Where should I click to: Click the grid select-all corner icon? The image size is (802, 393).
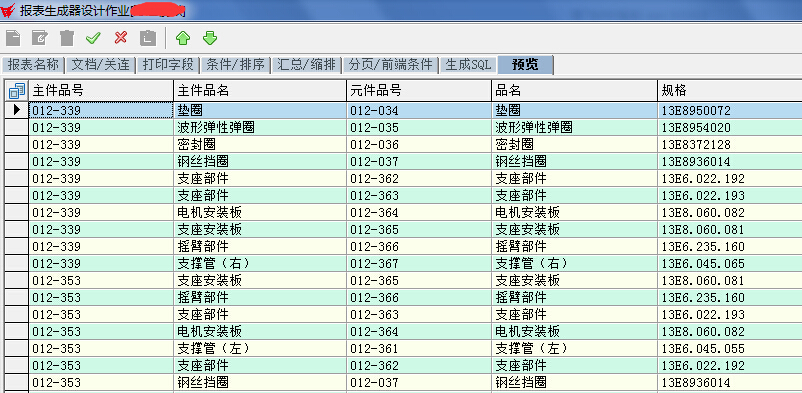[17, 91]
